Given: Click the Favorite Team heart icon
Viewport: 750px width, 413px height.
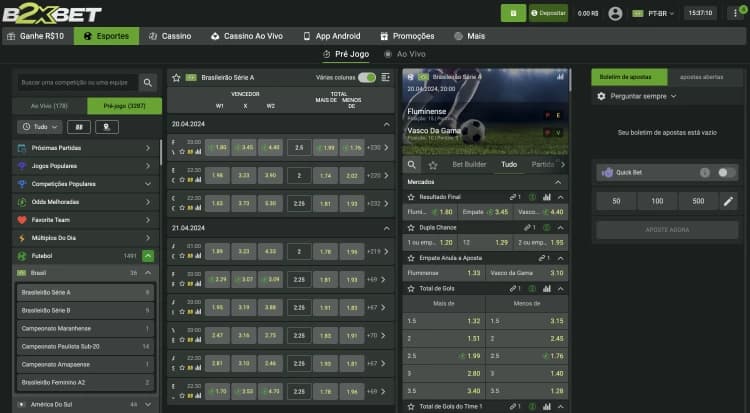Looking at the screenshot, I should [22, 220].
